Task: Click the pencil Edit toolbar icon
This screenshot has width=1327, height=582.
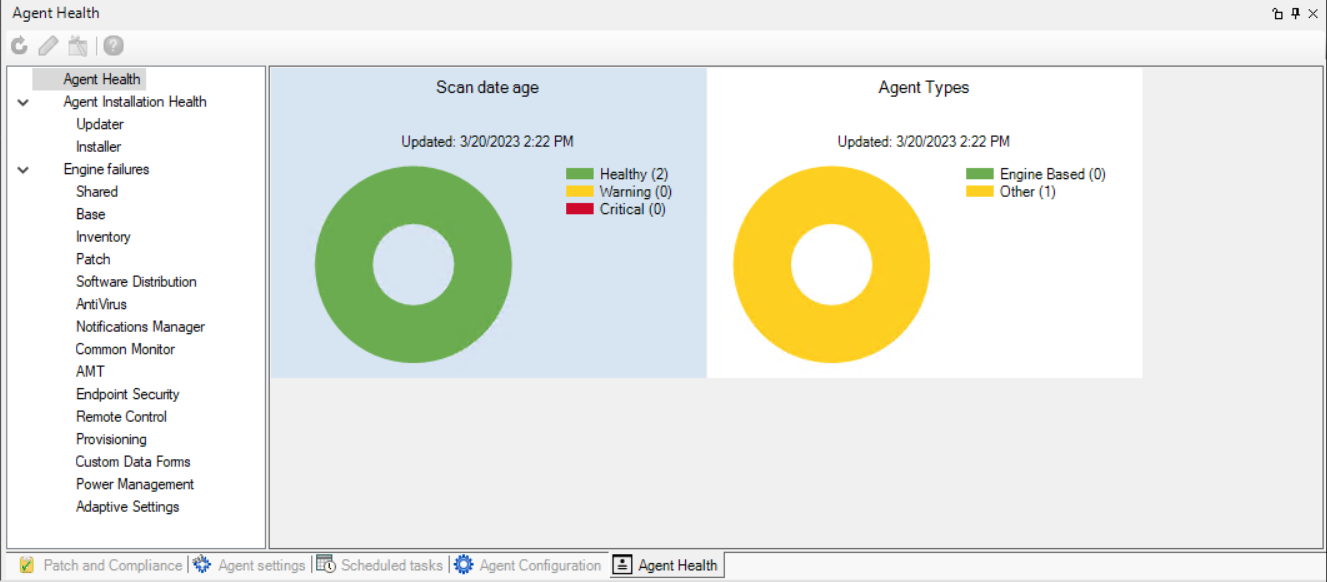Action: [x=48, y=46]
